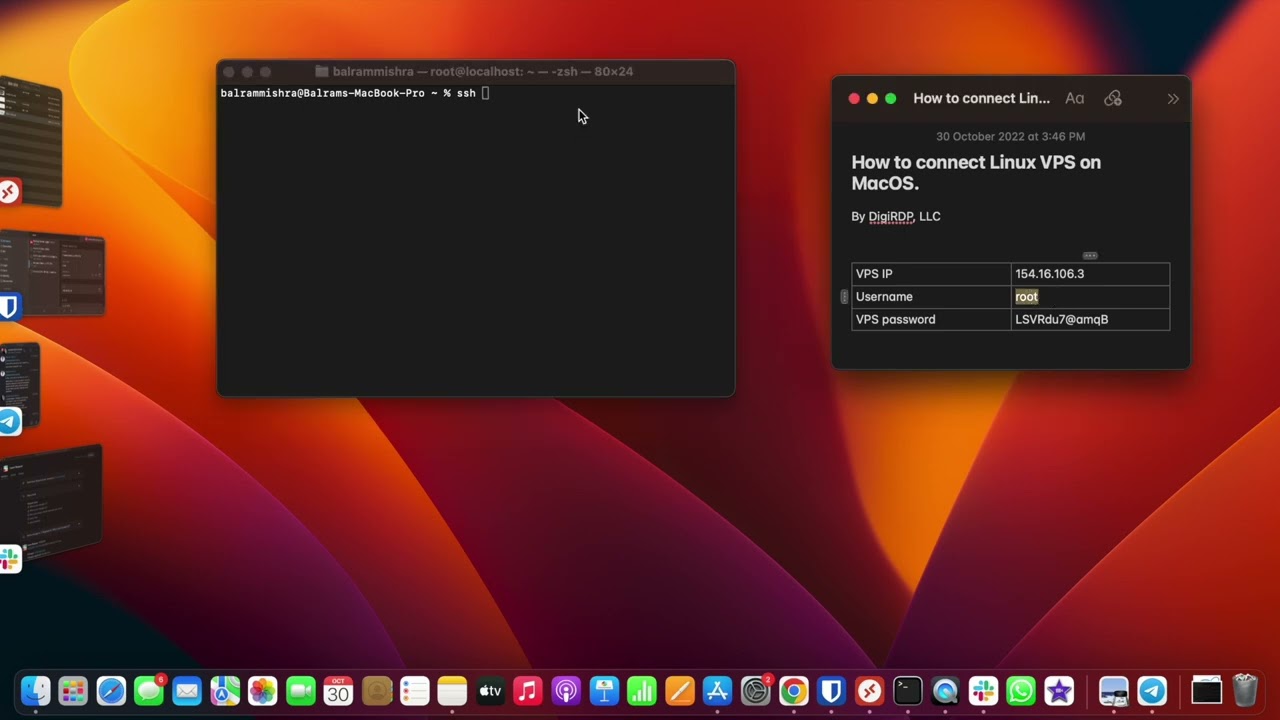Click the note heading How to connect Linux VPS

coord(976,173)
